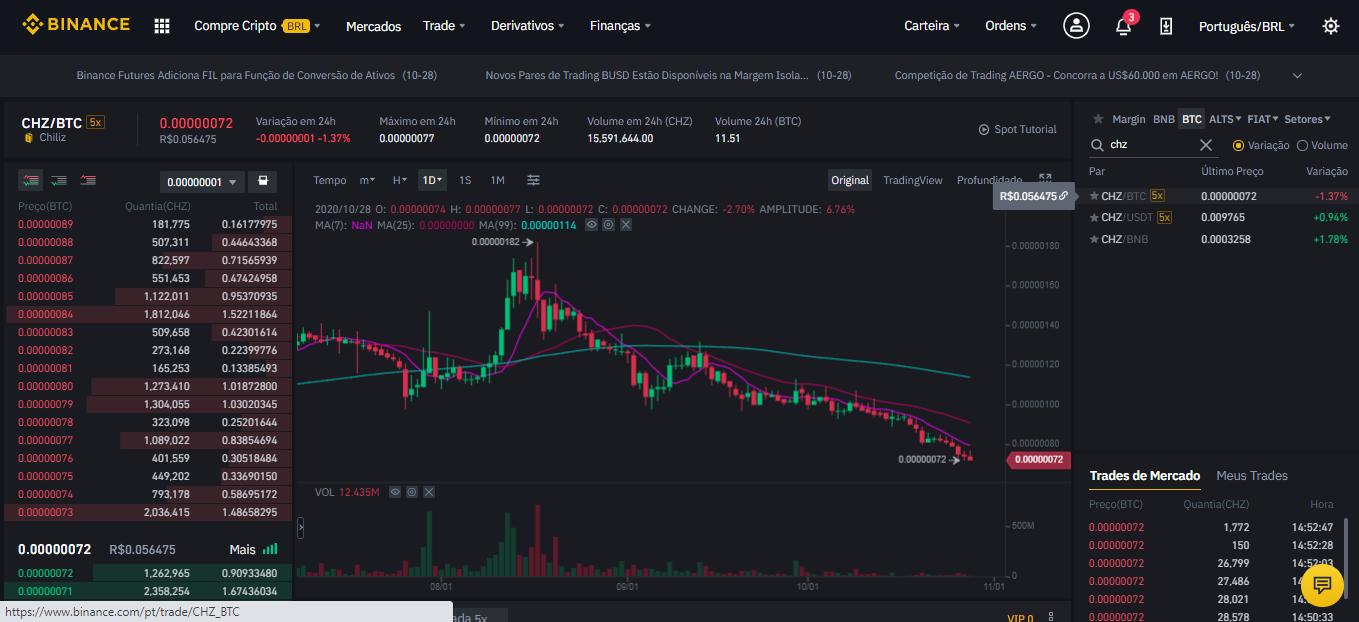The width and height of the screenshot is (1359, 622).
Task: Remove the MA indicator from chart
Action: pyautogui.click(x=626, y=225)
